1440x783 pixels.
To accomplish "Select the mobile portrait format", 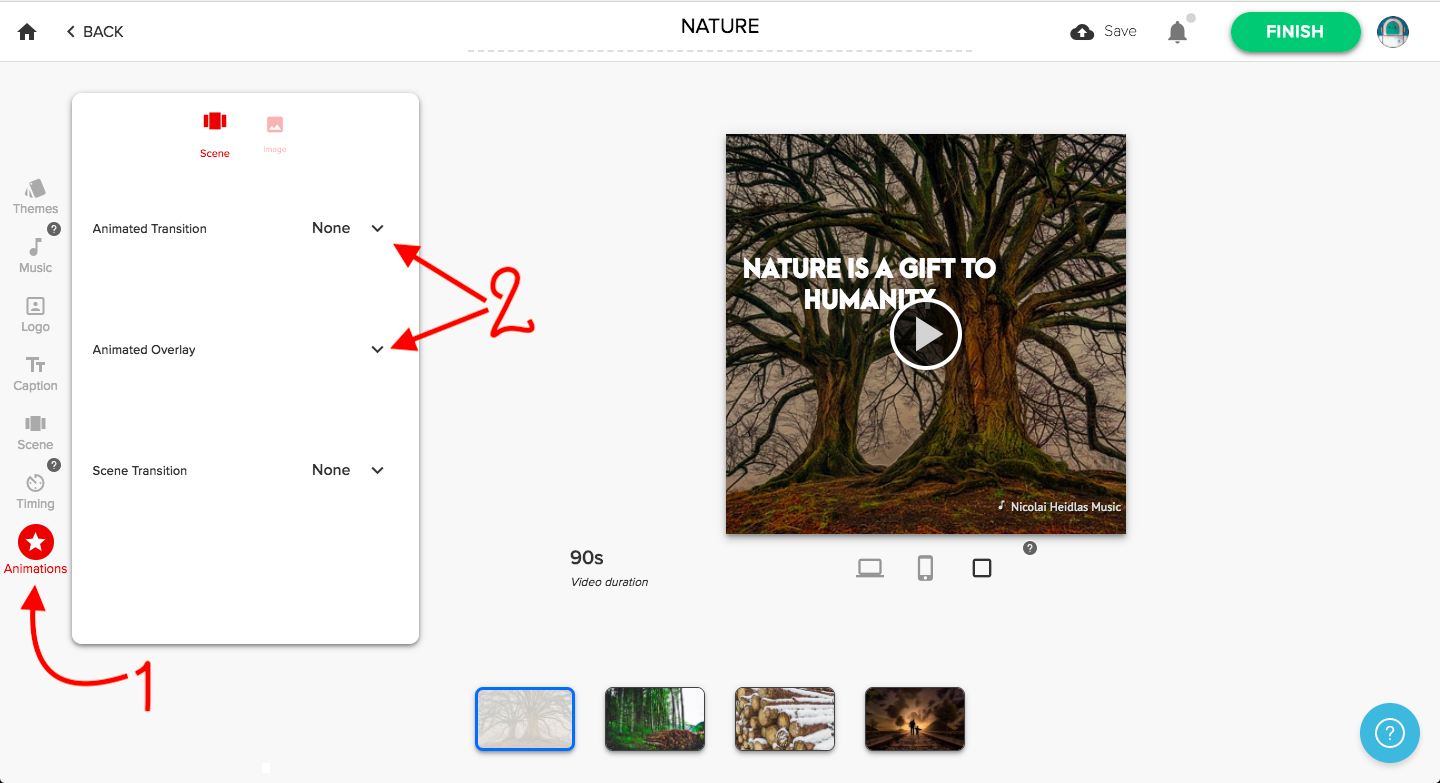I will (x=926, y=568).
